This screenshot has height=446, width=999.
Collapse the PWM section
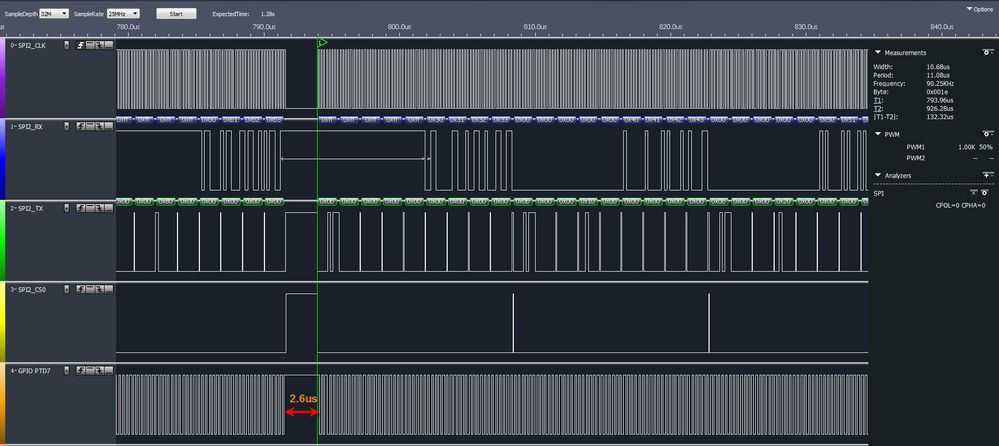click(x=878, y=134)
